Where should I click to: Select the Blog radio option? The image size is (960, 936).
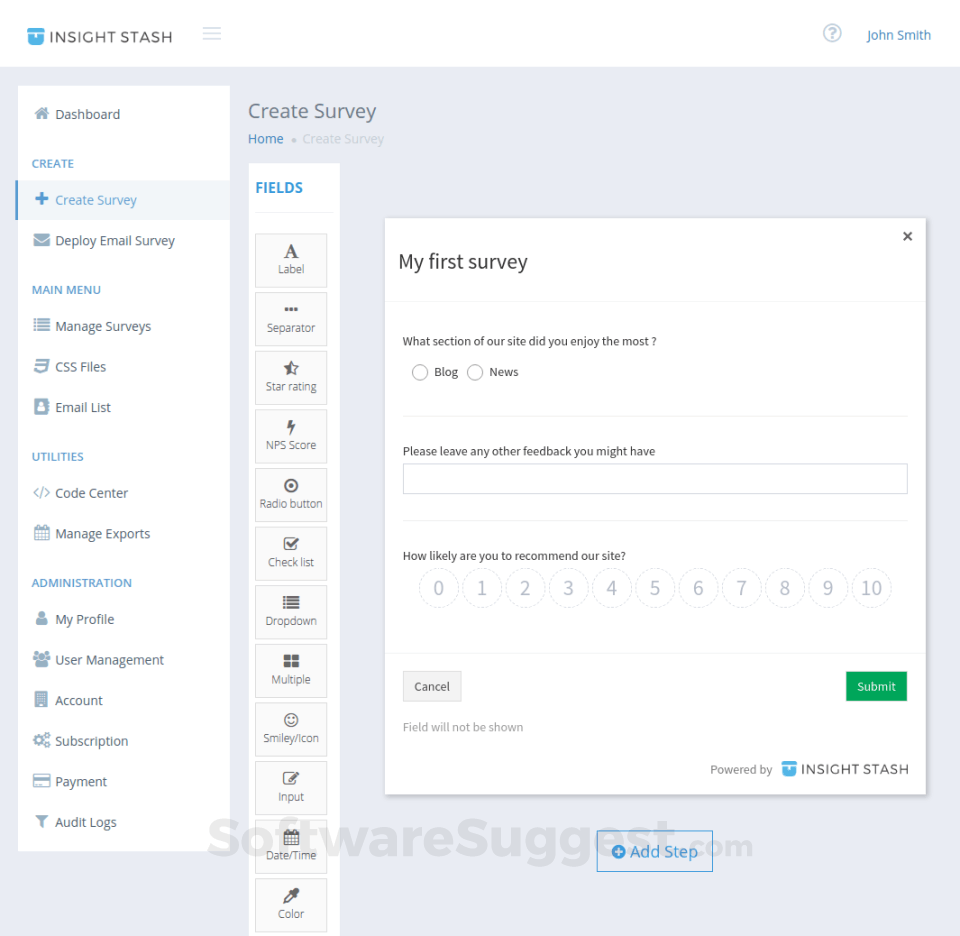[420, 372]
